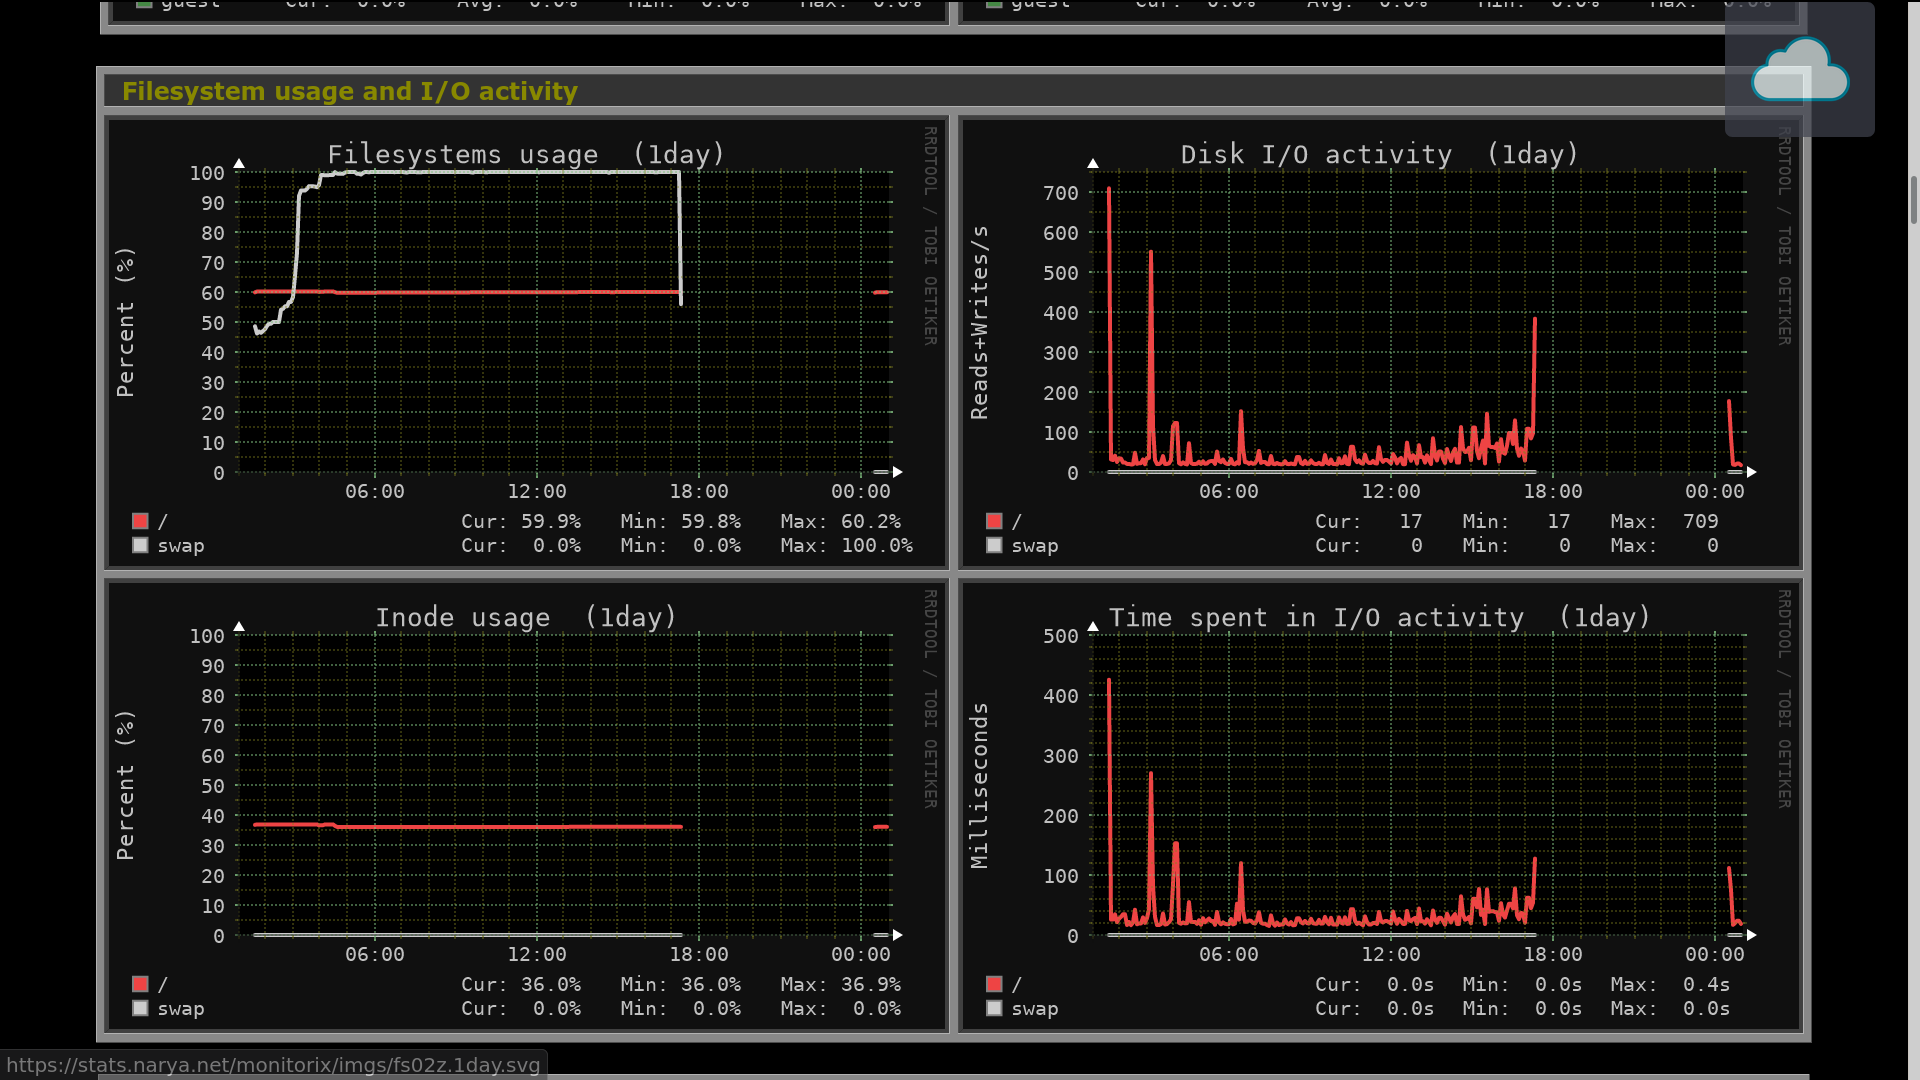This screenshot has width=1920, height=1080.
Task: Click white swap legend swatch in Filesystems usage
Action: [140, 545]
